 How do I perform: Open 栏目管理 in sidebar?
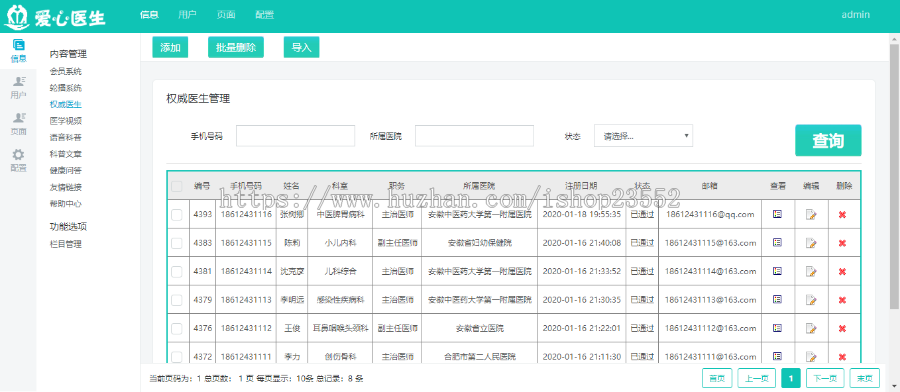pos(65,244)
